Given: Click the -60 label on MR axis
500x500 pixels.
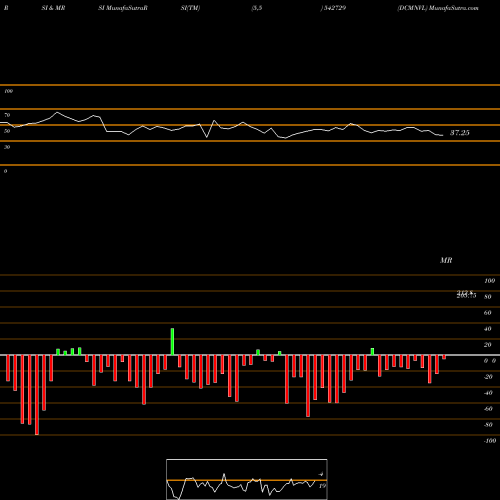Looking at the screenshot, I should (488, 409).
